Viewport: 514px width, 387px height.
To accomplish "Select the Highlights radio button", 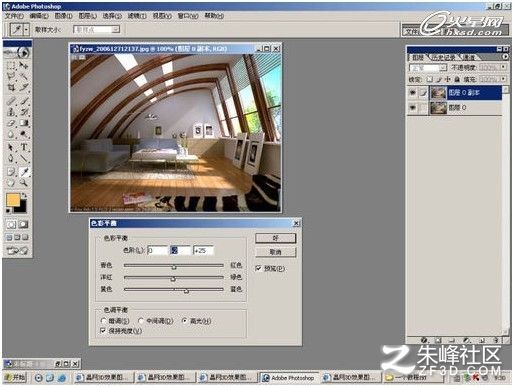I will pos(185,321).
